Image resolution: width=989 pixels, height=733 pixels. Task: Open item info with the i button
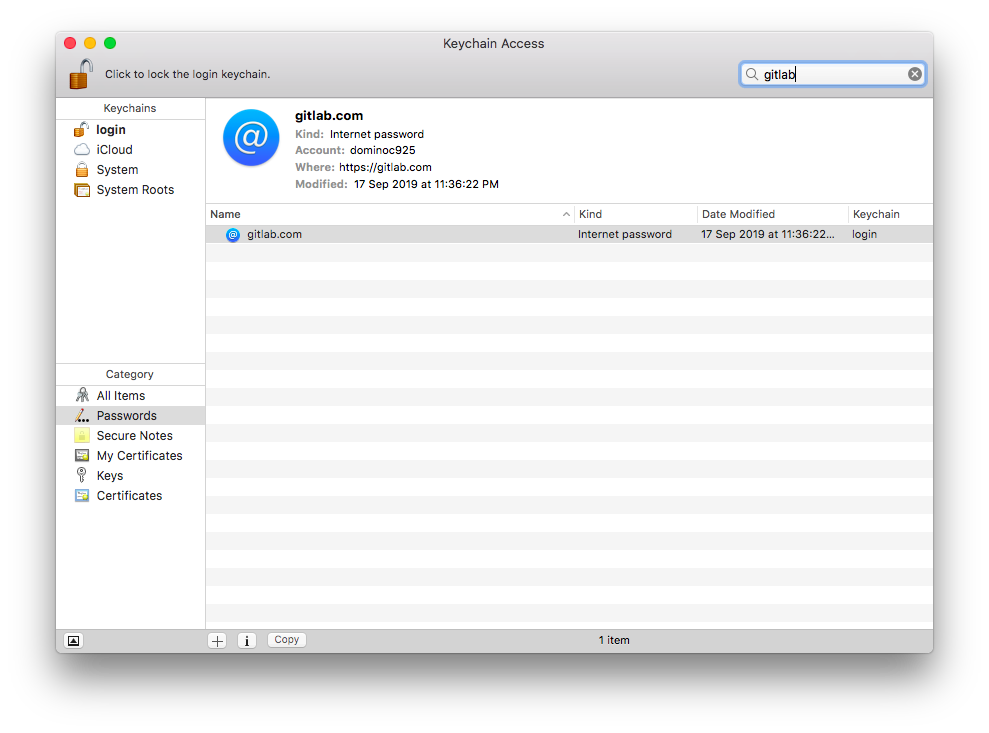(x=247, y=639)
